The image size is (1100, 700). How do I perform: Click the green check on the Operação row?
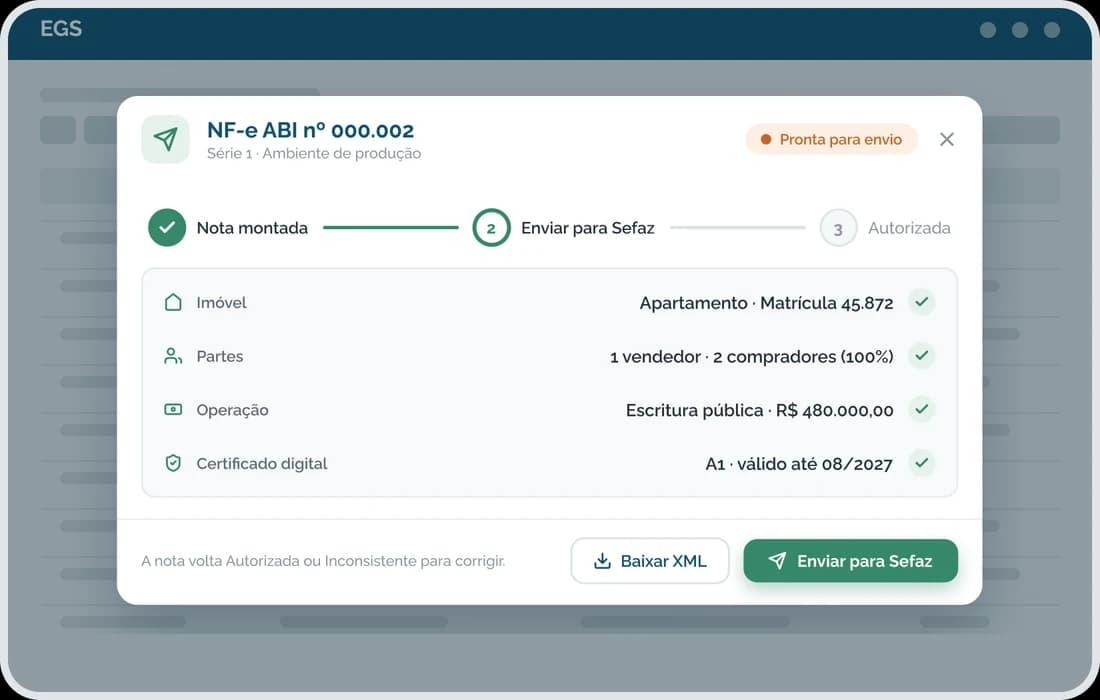(x=921, y=409)
